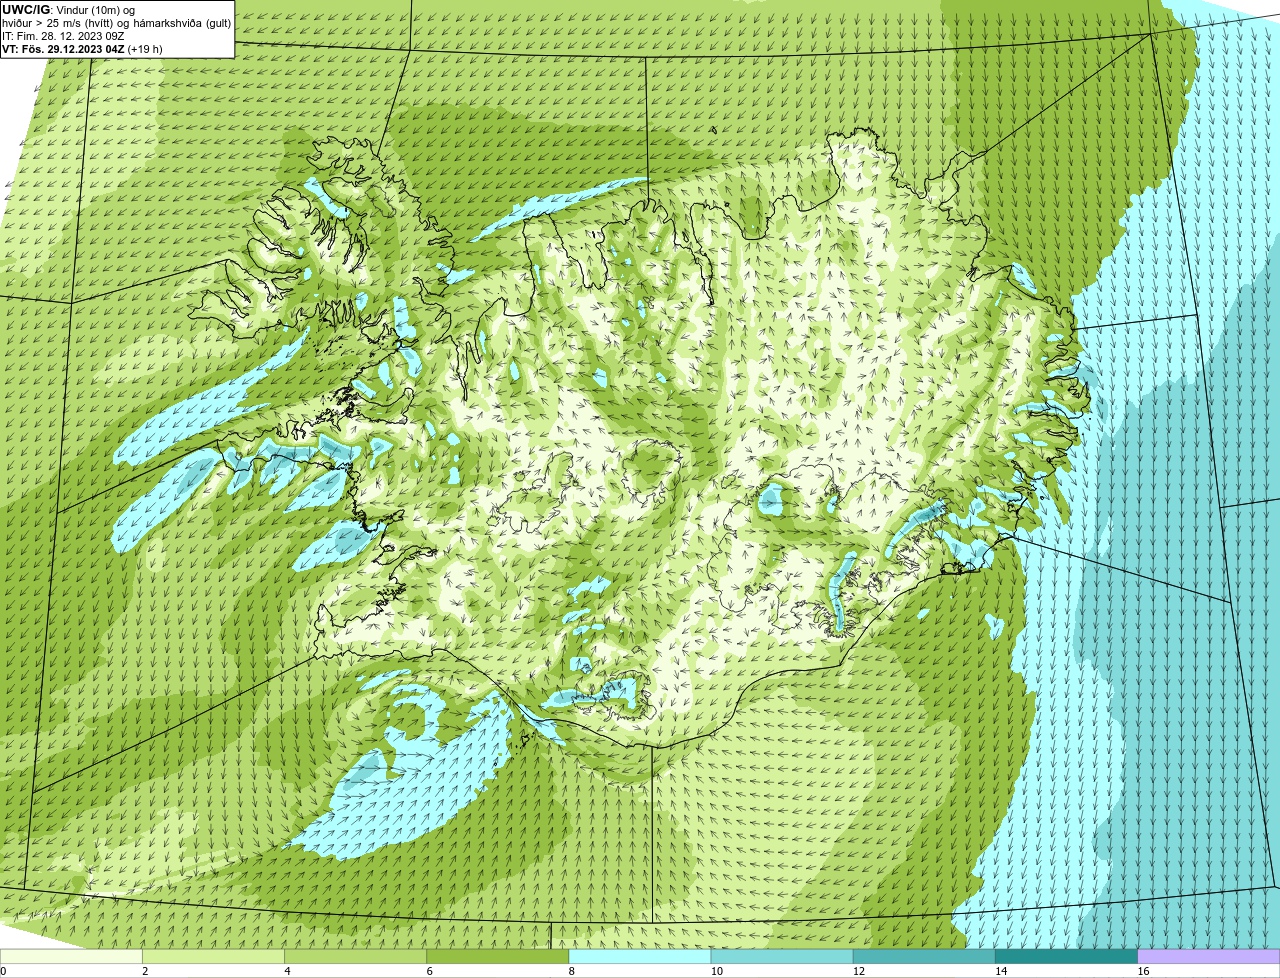This screenshot has width=1280, height=978.
Task: Click the pale yellow 0–2 m/s colorbar segment
Action: point(71,956)
